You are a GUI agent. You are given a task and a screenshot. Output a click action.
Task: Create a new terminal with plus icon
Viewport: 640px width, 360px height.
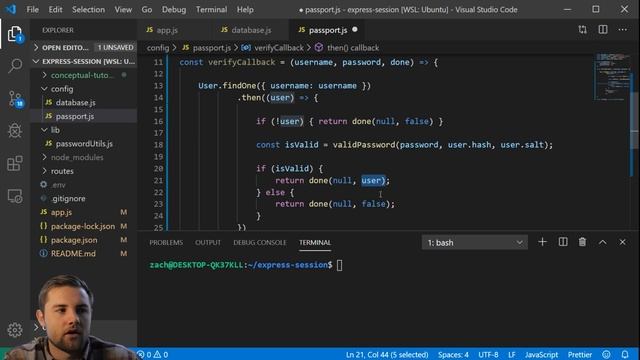tap(542, 242)
